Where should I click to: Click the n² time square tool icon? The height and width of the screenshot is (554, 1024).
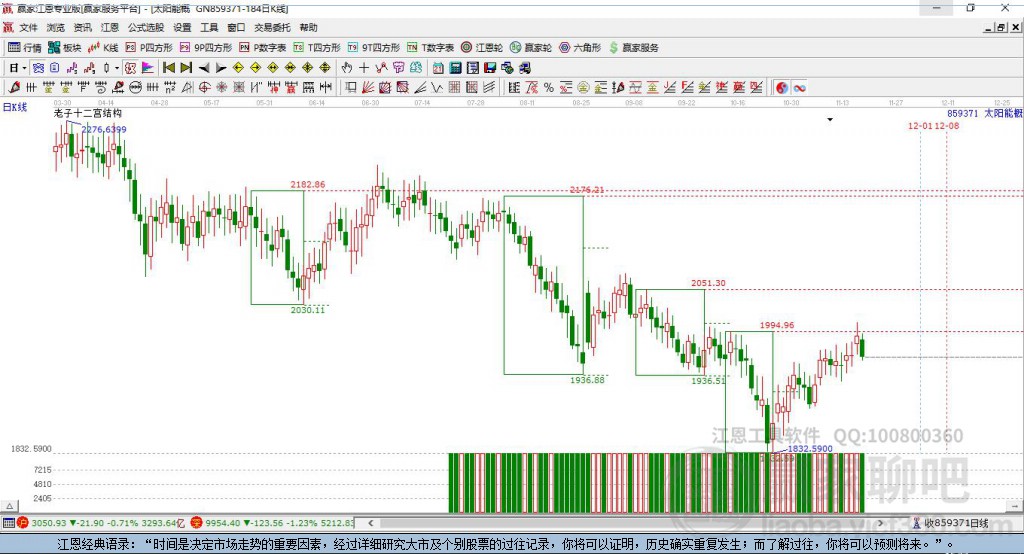(x=170, y=88)
